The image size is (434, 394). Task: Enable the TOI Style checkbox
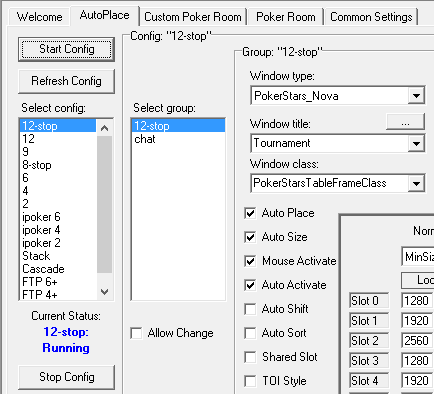click(x=250, y=381)
